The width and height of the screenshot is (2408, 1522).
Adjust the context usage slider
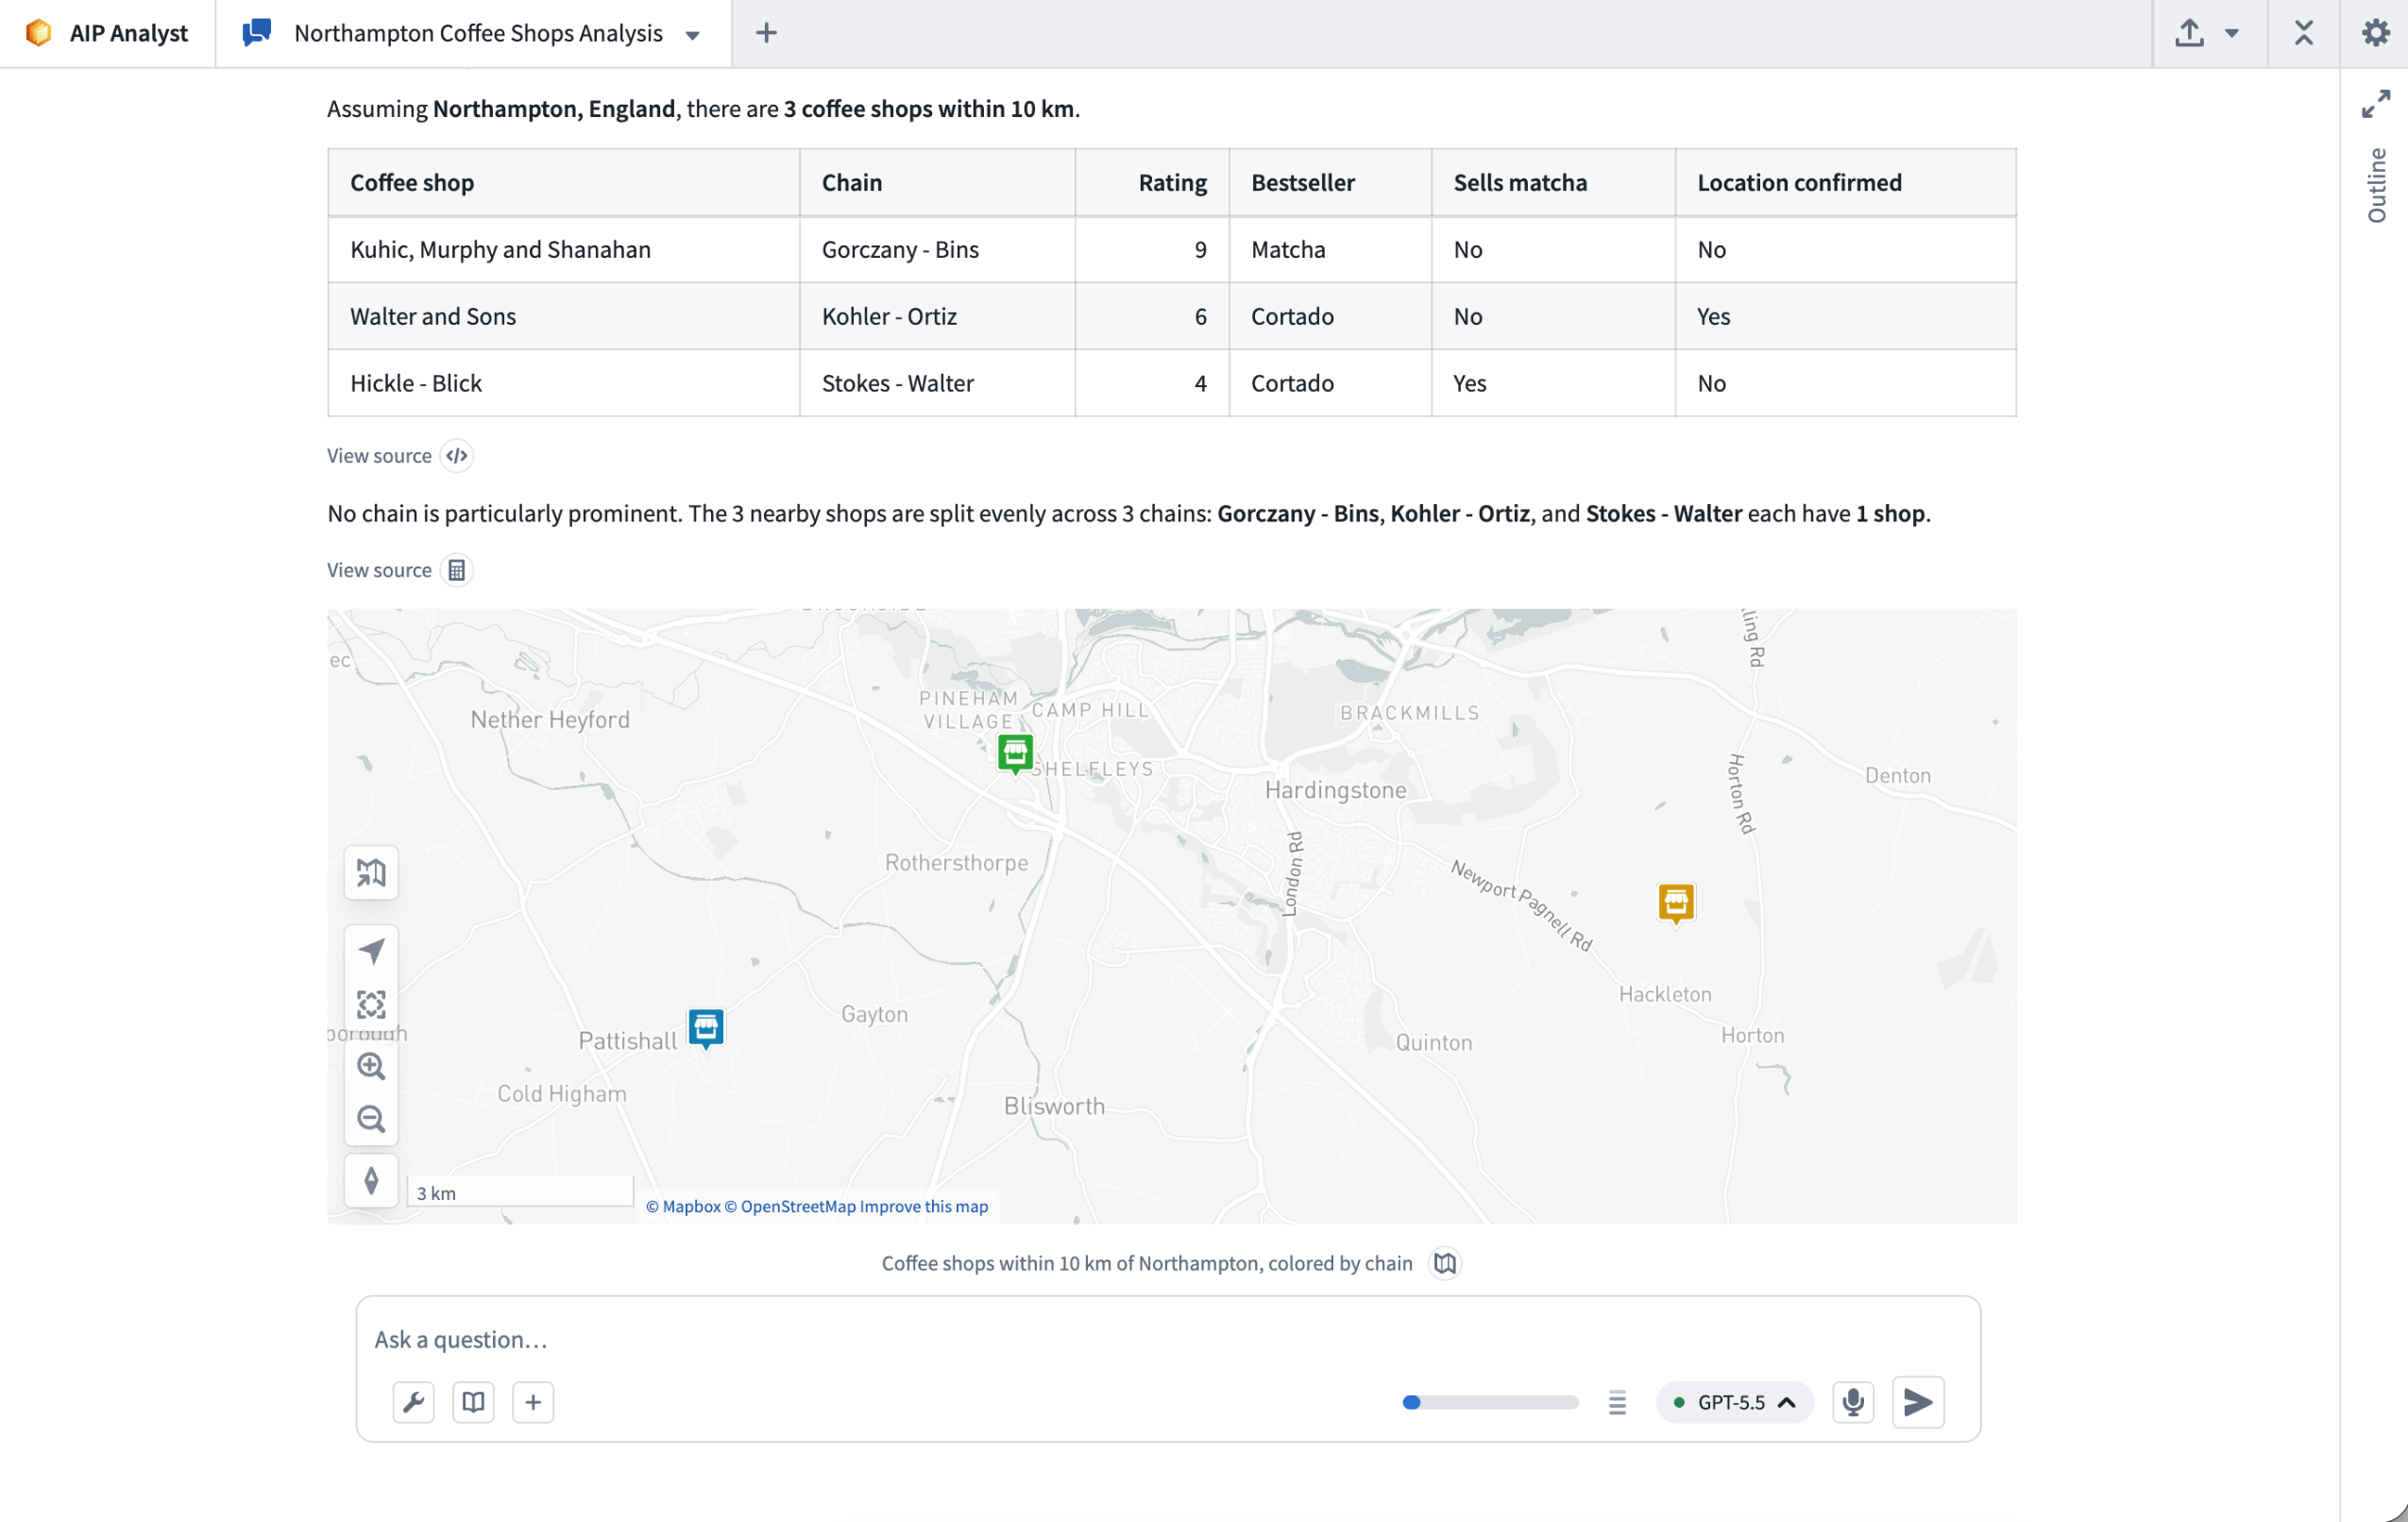[x=1490, y=1402]
